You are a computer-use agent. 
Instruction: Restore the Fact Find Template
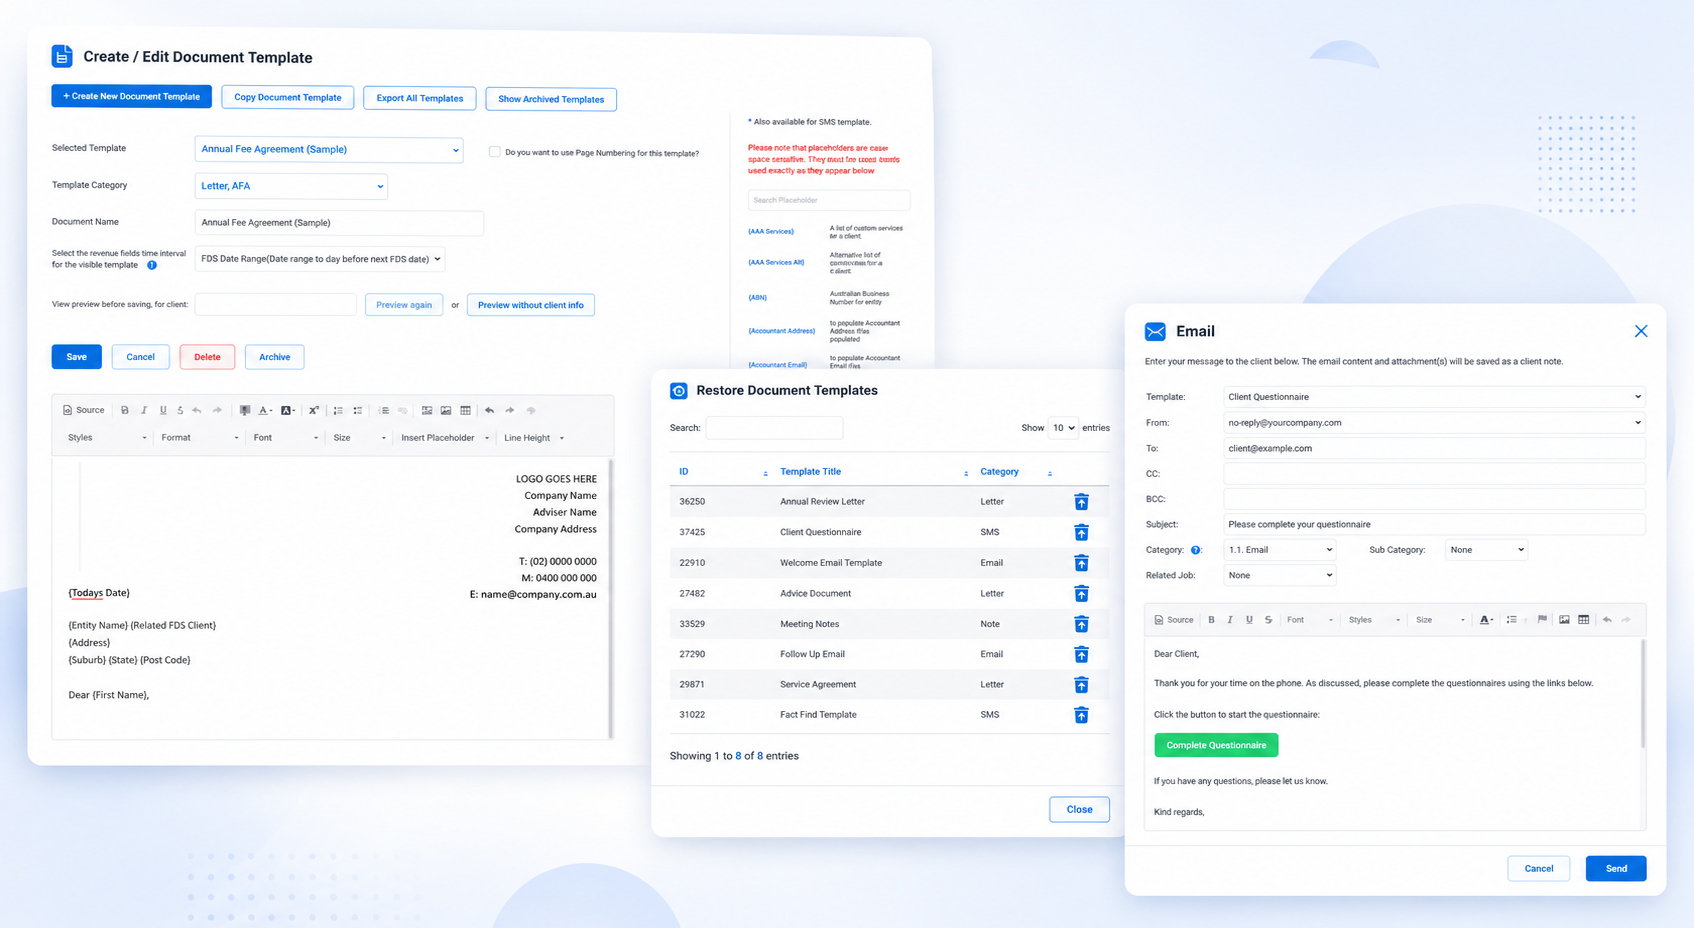1081,715
